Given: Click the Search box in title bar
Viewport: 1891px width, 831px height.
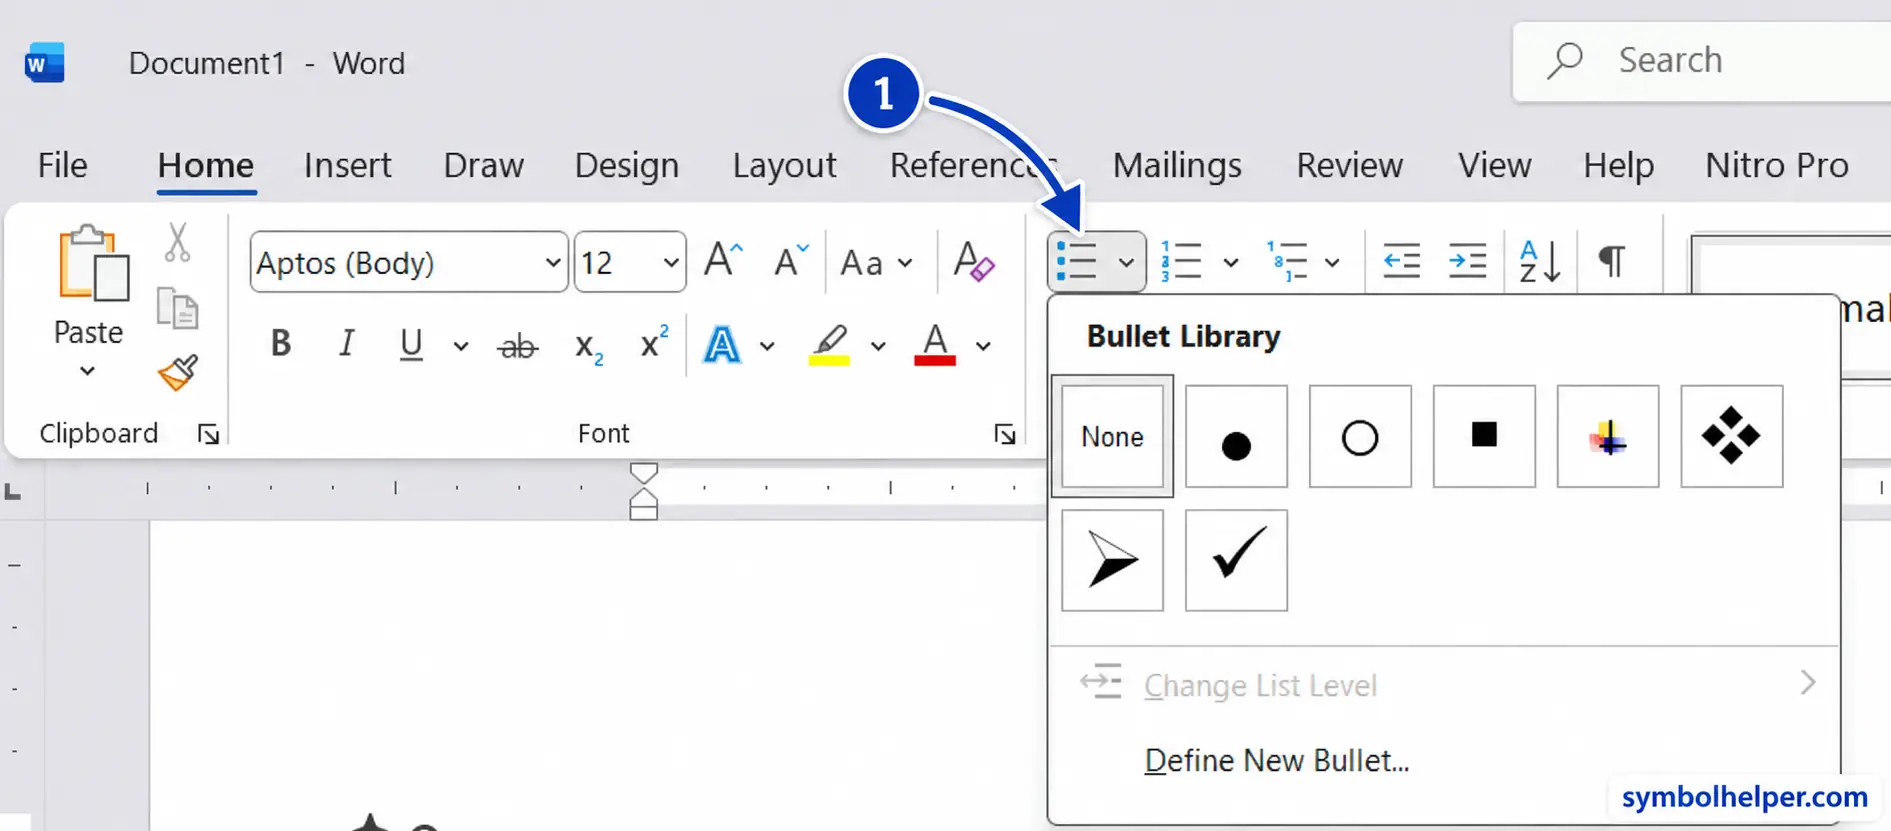Looking at the screenshot, I should pos(1702,61).
